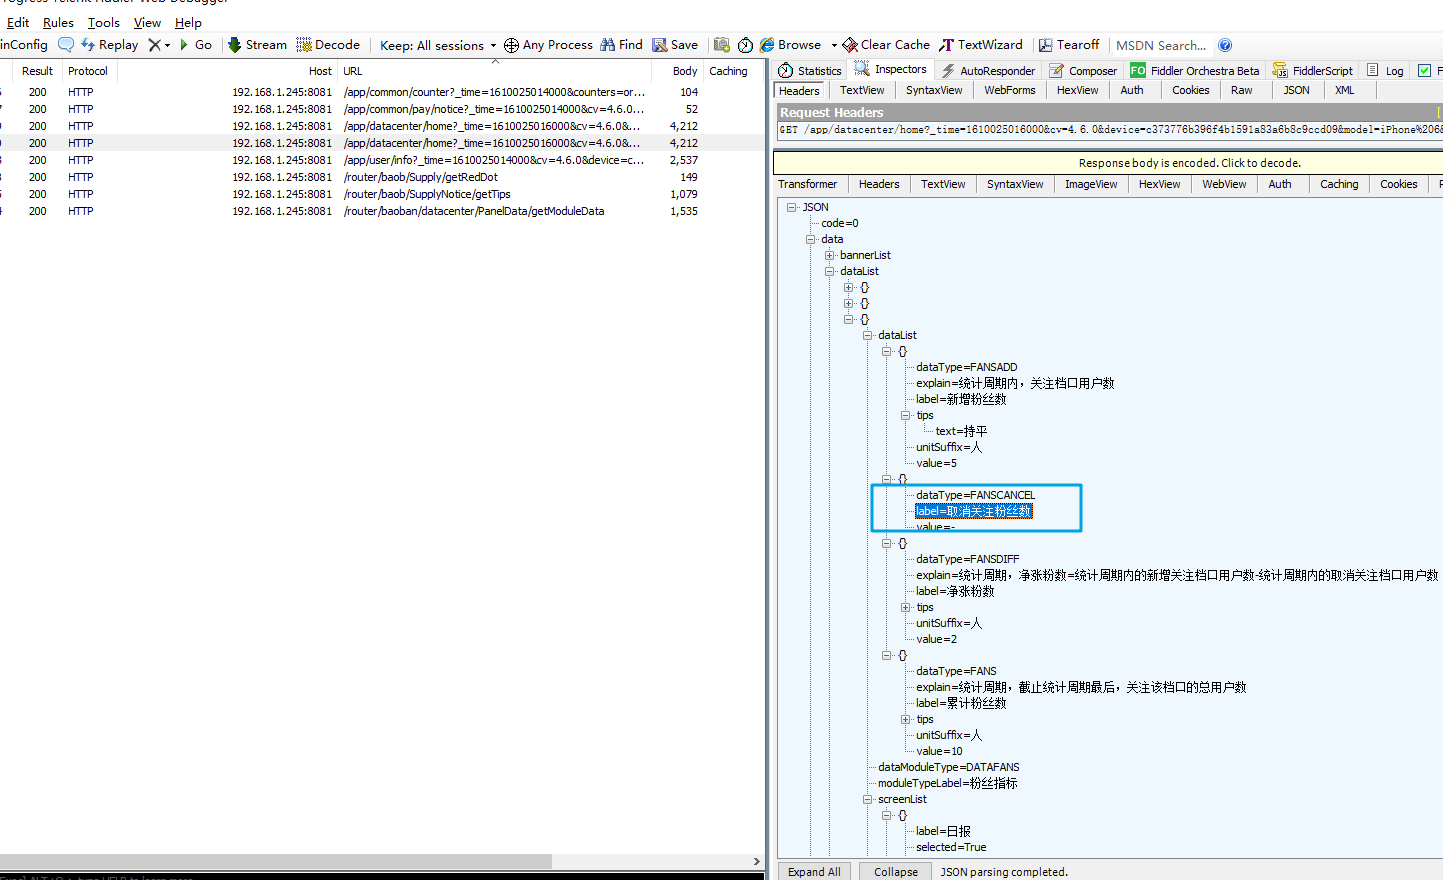Select the response Caching tab
The image size is (1443, 880).
coord(1339,184)
